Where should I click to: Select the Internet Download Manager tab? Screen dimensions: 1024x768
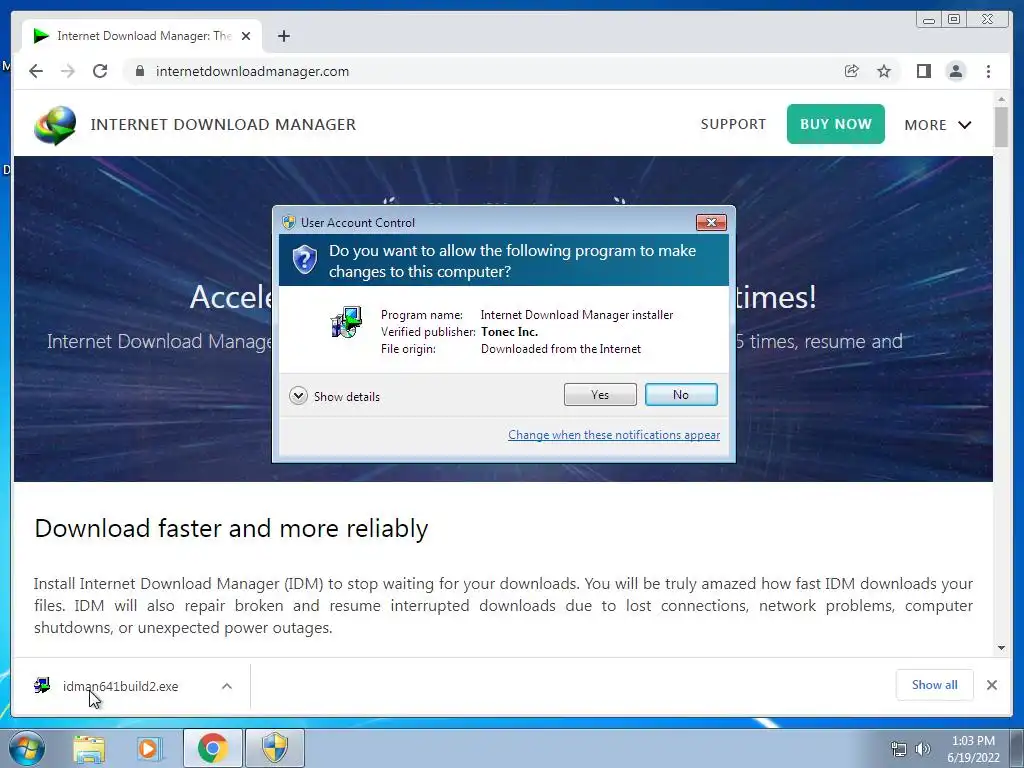[x=142, y=36]
